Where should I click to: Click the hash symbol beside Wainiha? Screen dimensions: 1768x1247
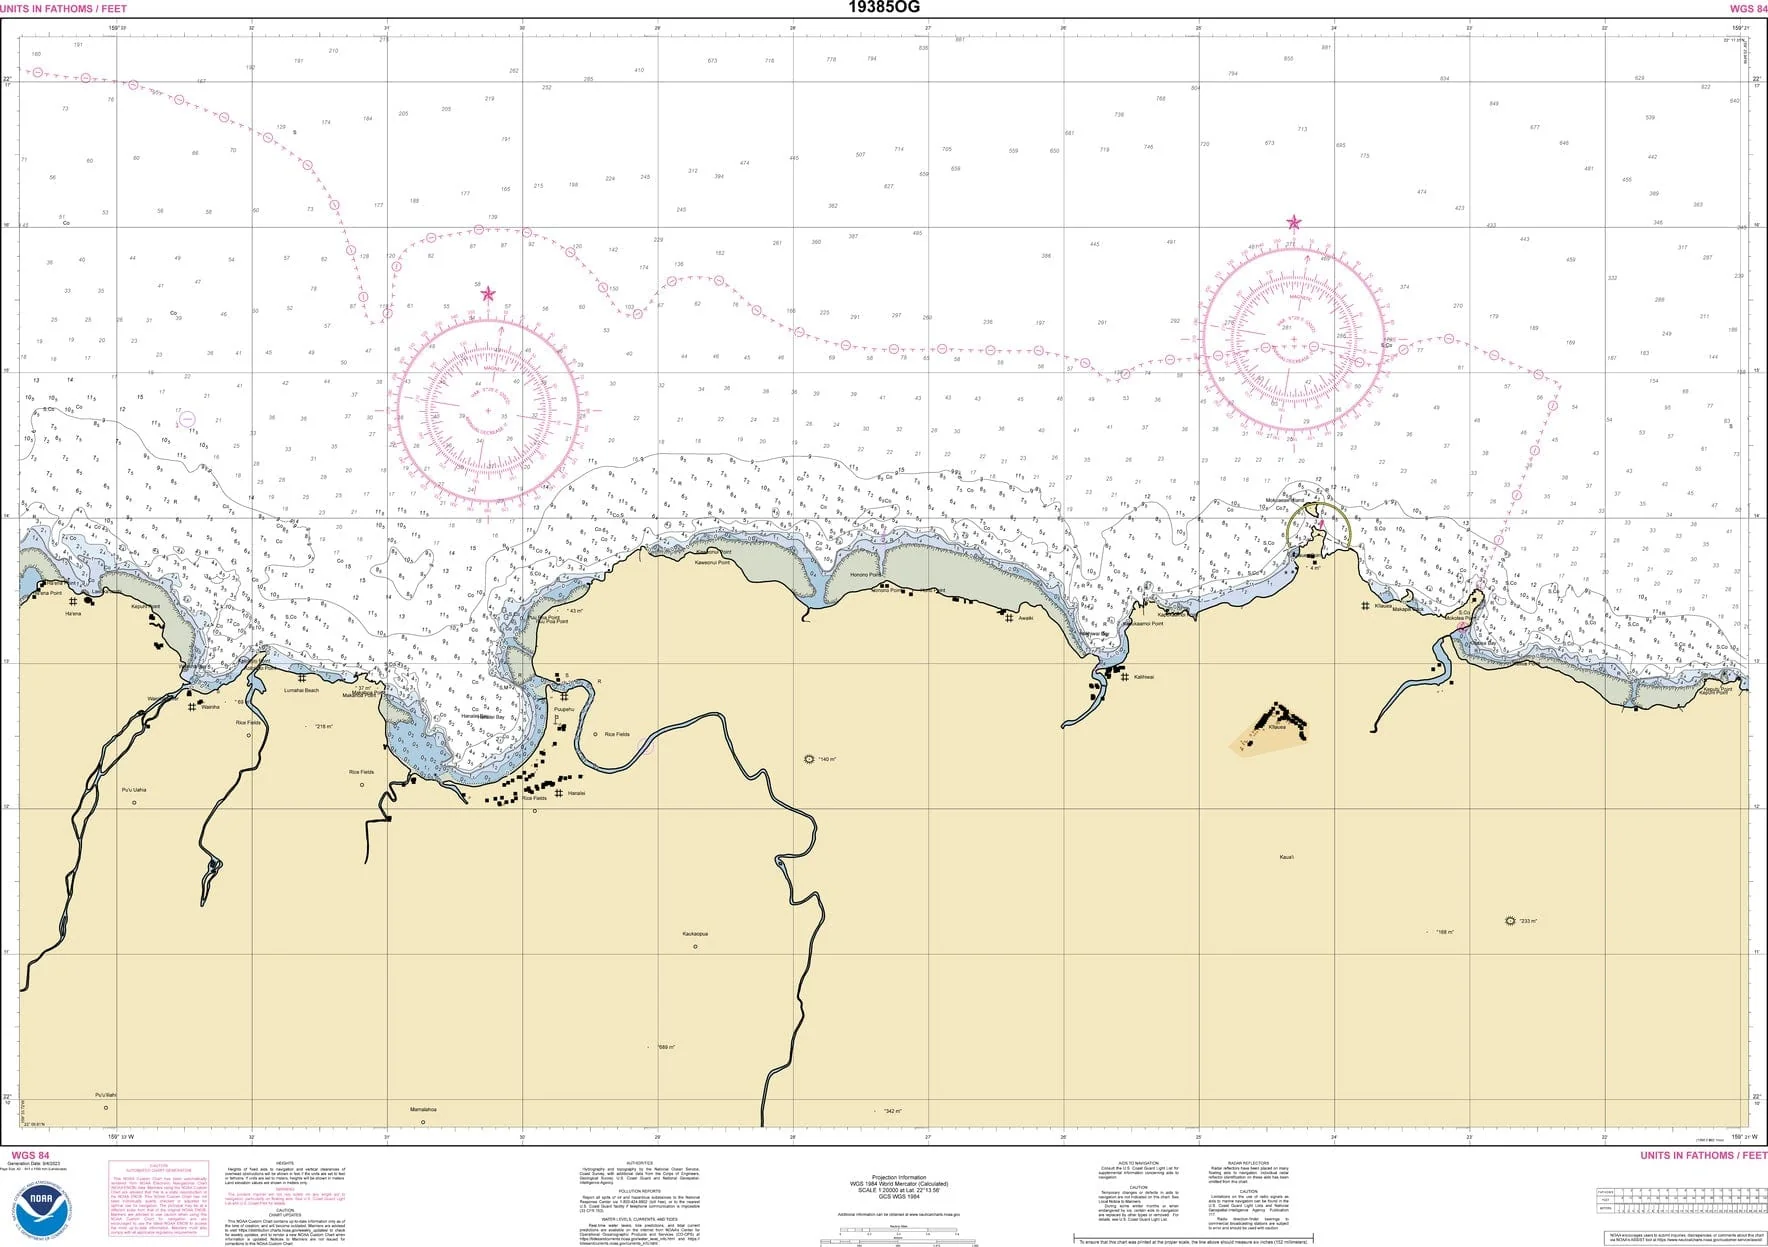192,707
